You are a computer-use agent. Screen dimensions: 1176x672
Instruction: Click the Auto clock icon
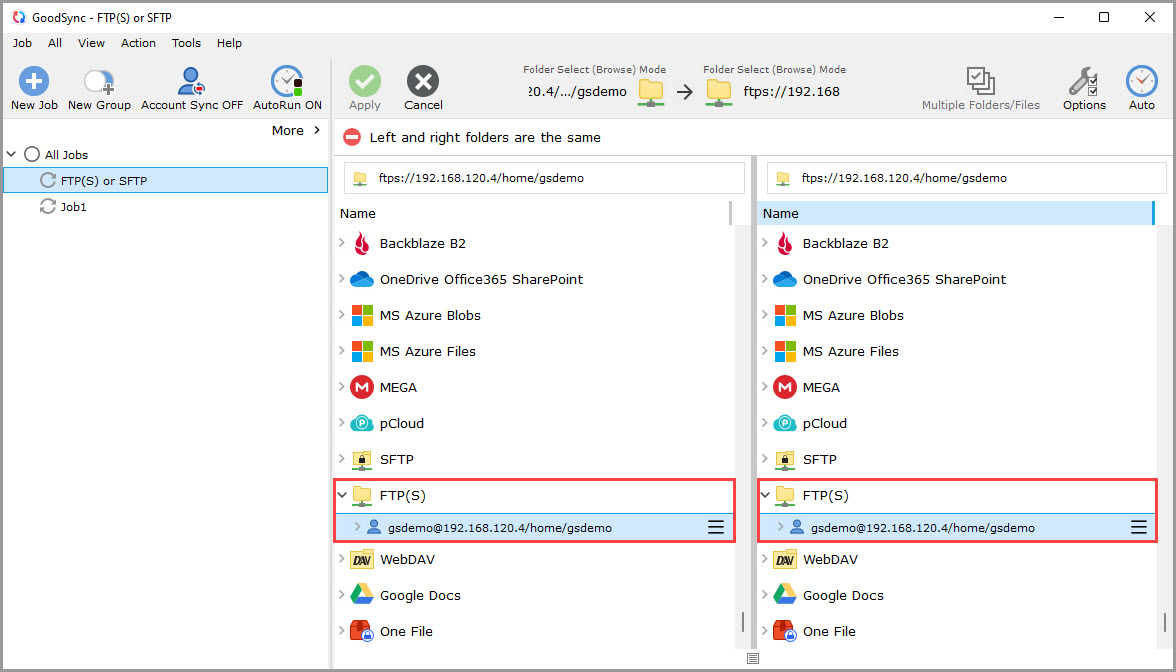[1141, 82]
